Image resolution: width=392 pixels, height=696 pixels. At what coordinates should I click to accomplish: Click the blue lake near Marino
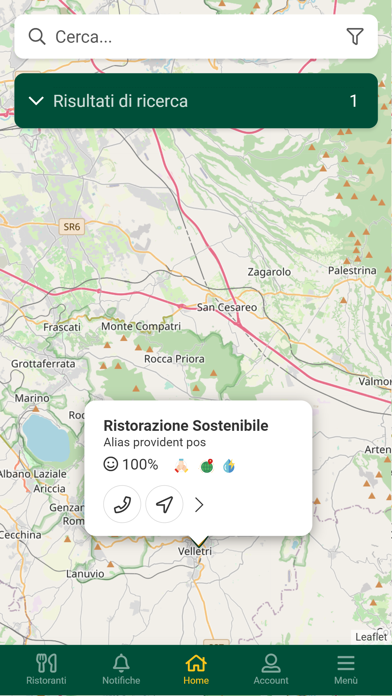point(46,438)
